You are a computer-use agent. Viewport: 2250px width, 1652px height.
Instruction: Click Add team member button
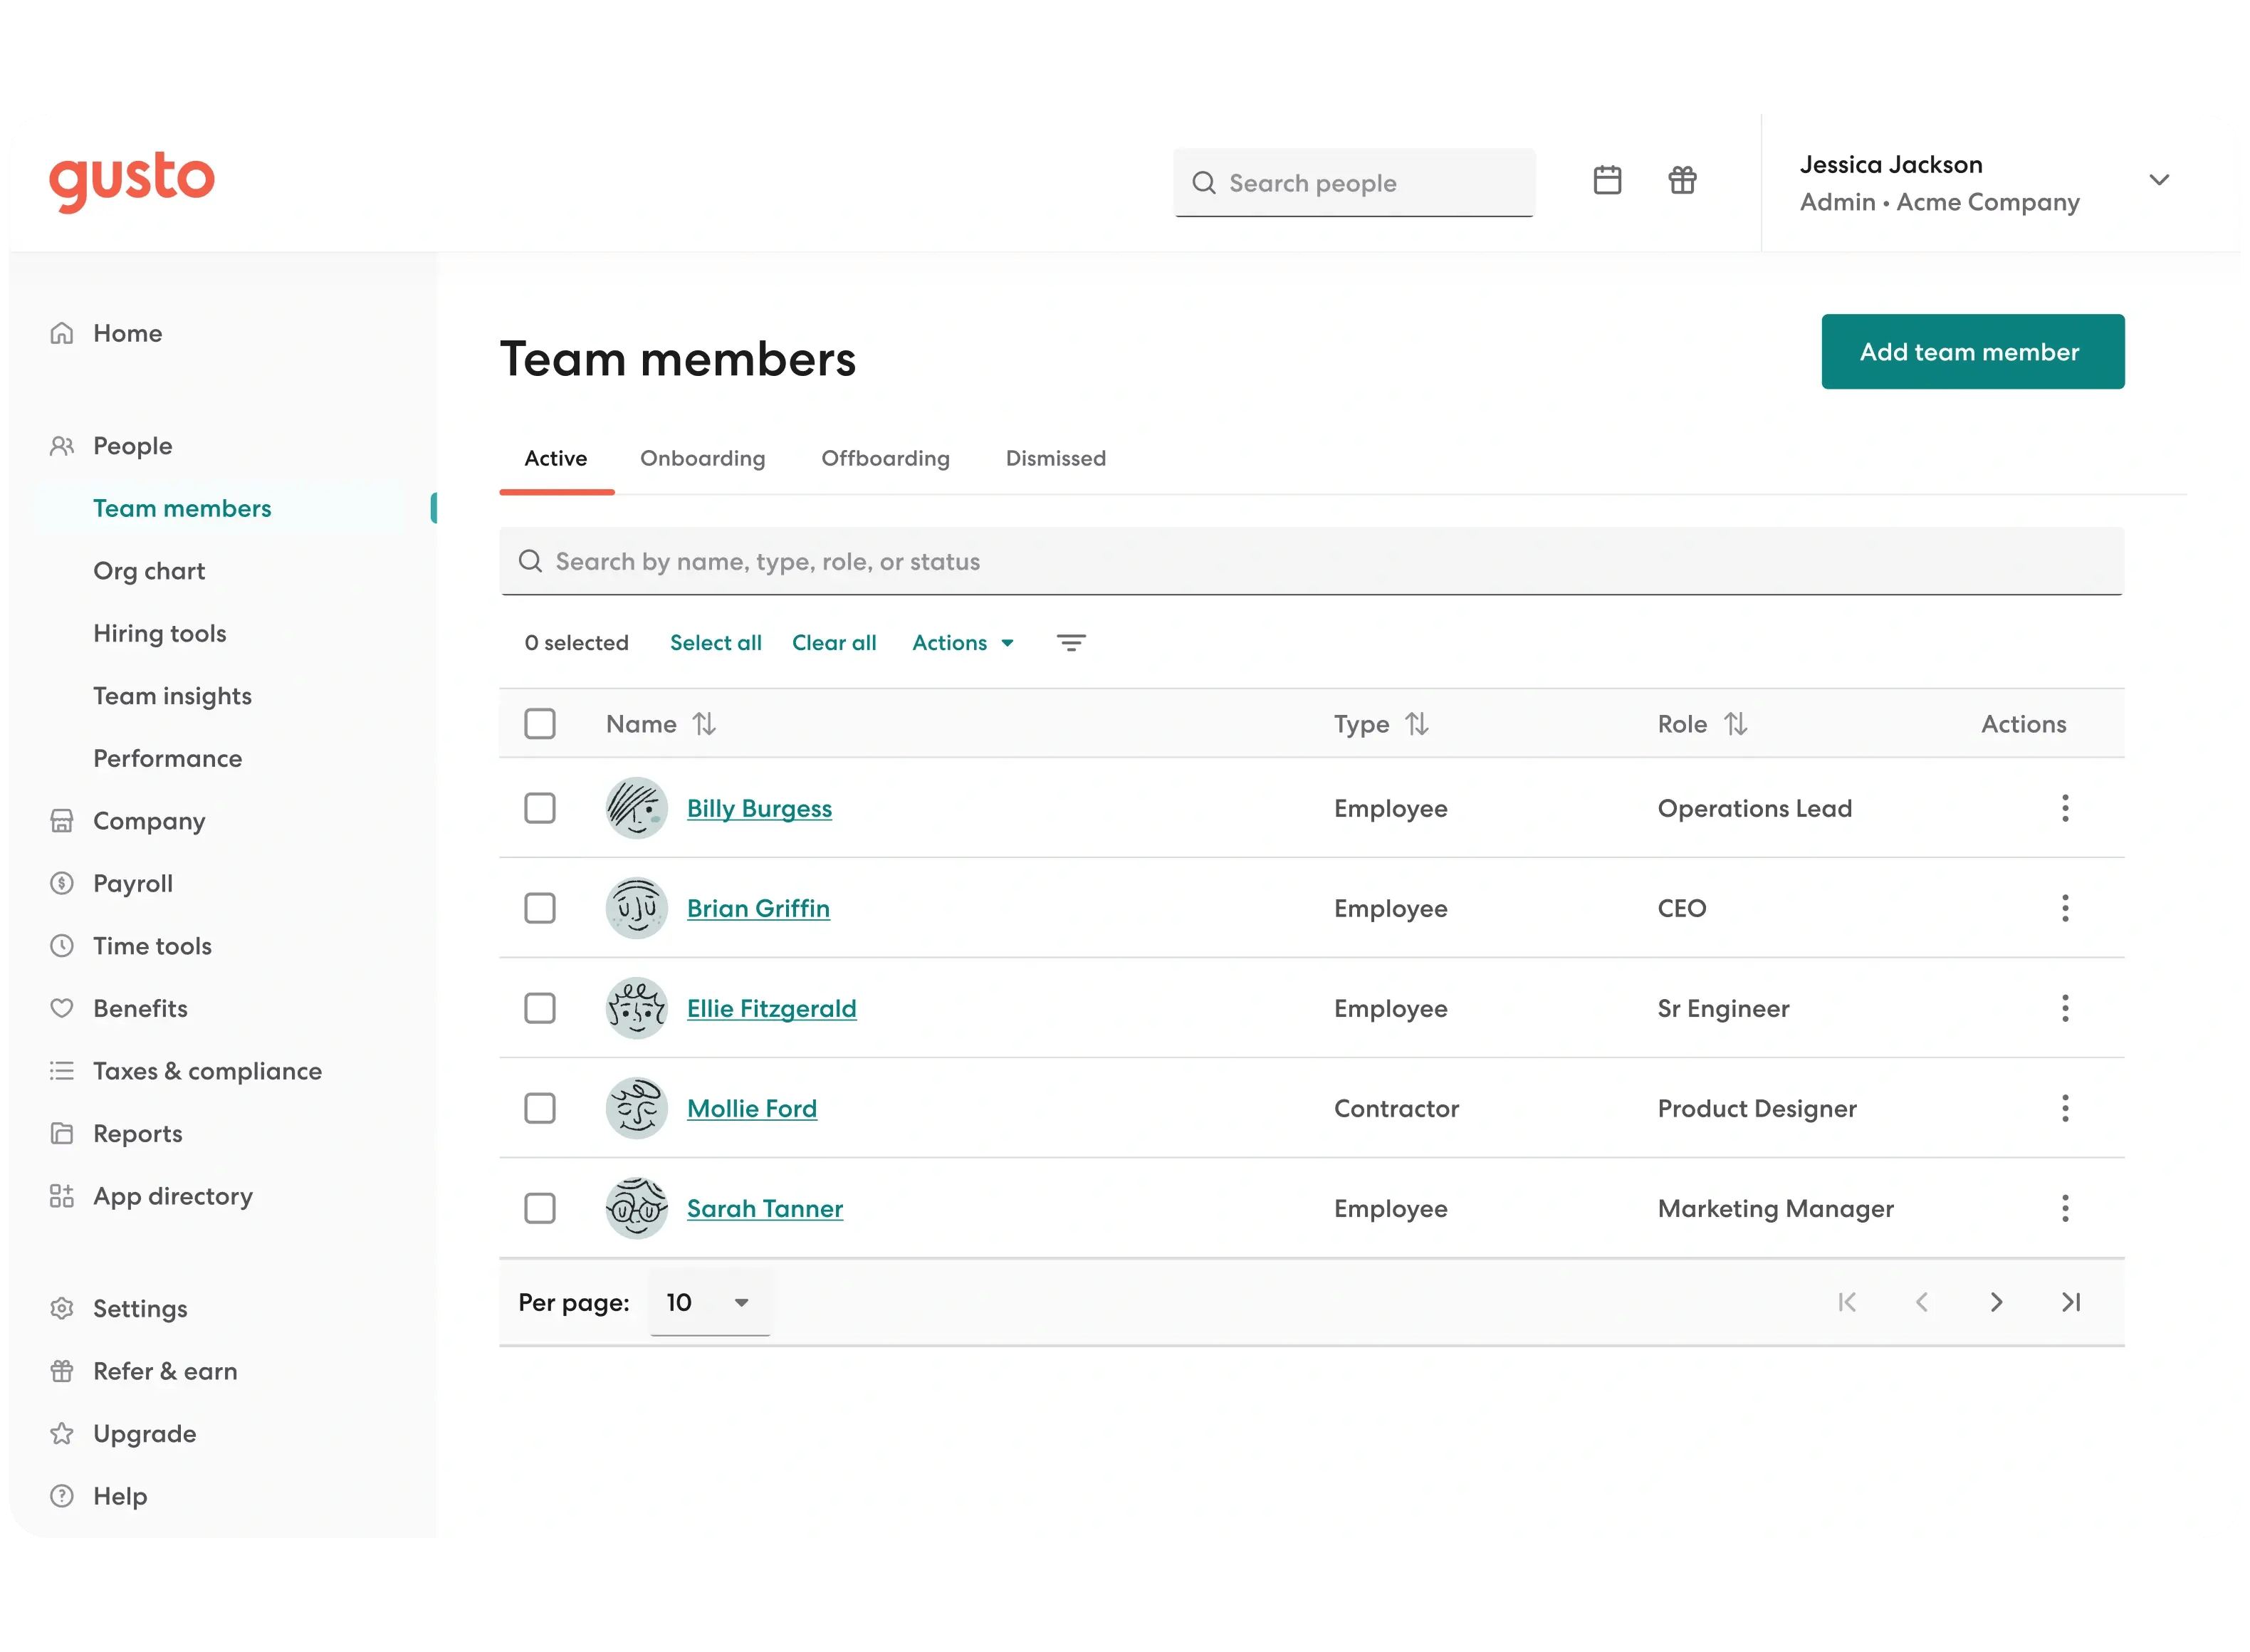(1972, 352)
